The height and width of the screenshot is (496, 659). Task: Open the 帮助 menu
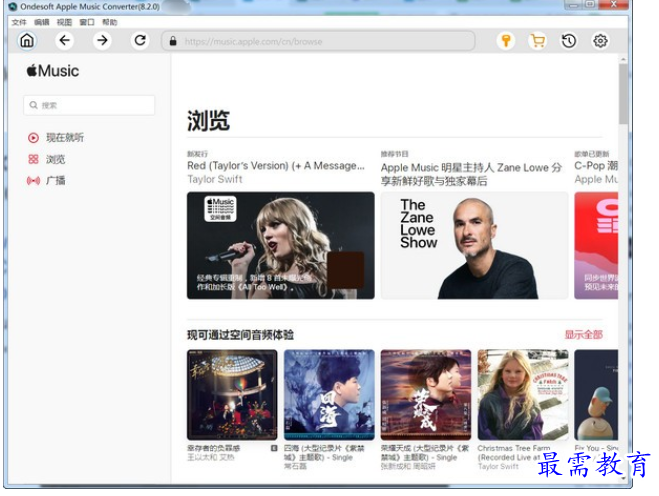click(110, 22)
